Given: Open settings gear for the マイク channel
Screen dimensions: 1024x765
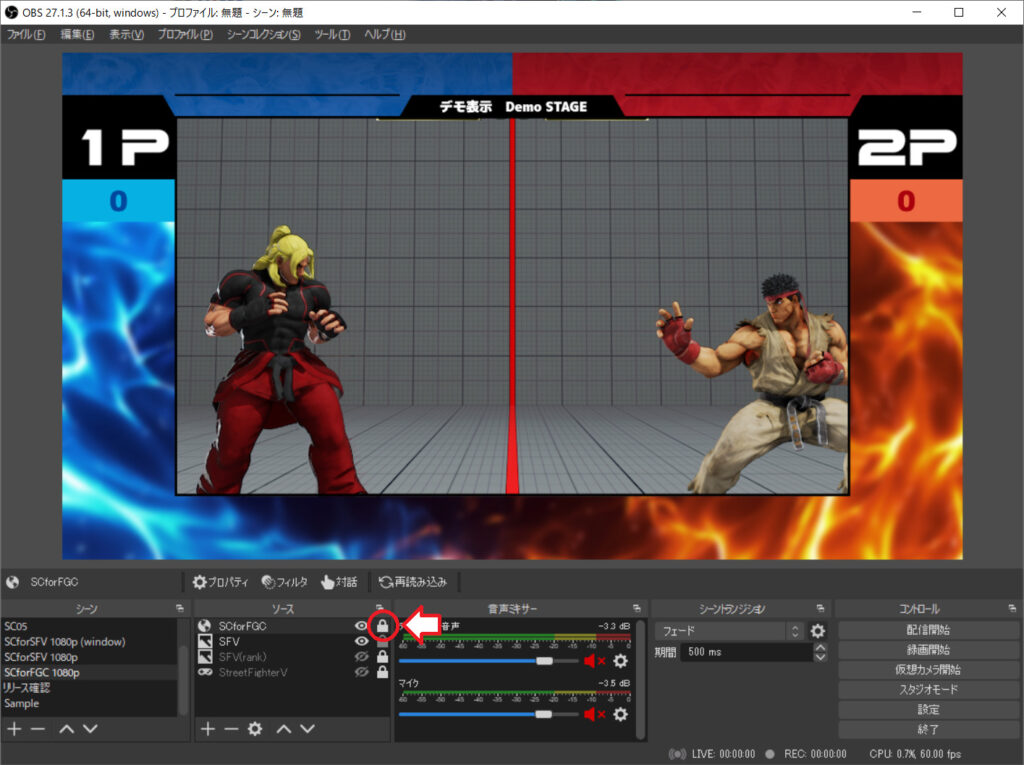Looking at the screenshot, I should 620,715.
